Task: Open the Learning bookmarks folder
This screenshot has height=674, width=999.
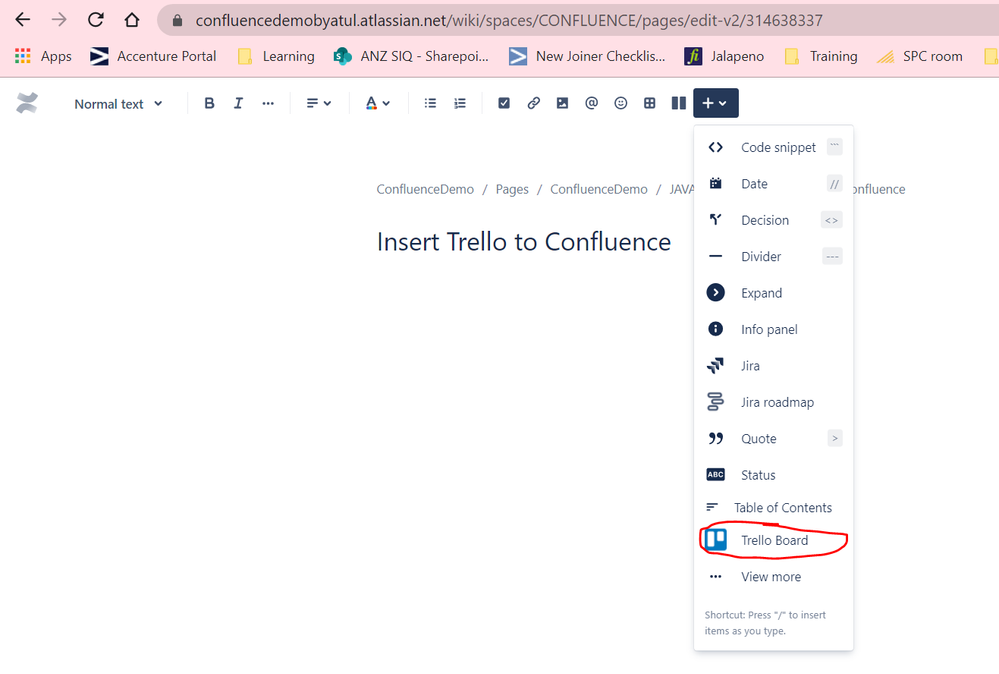Action: [276, 56]
